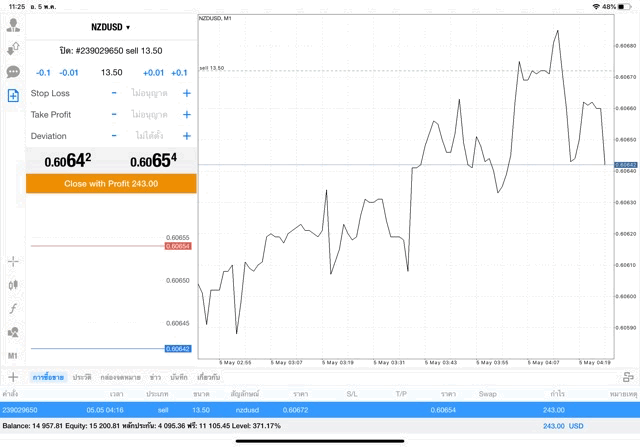Open the กล่องจดหมาย mailbox tab

coord(120,377)
